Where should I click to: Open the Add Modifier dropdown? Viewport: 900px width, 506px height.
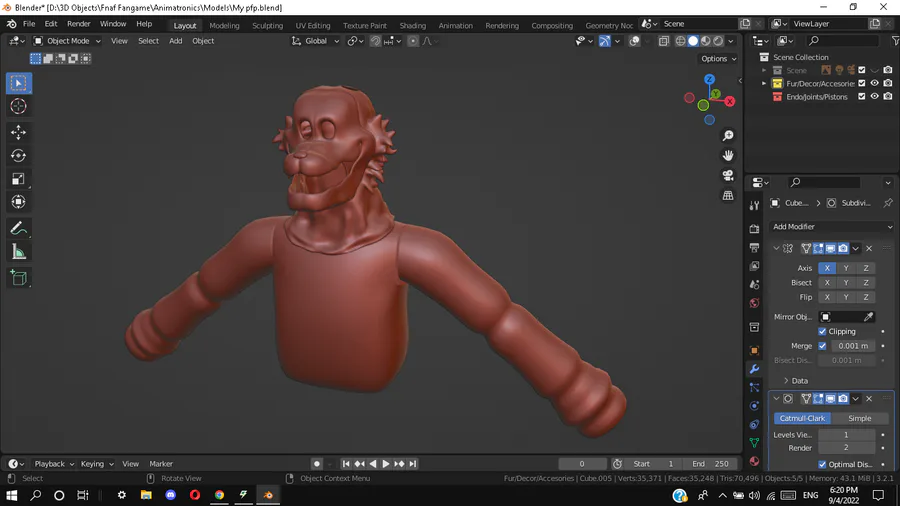click(831, 227)
